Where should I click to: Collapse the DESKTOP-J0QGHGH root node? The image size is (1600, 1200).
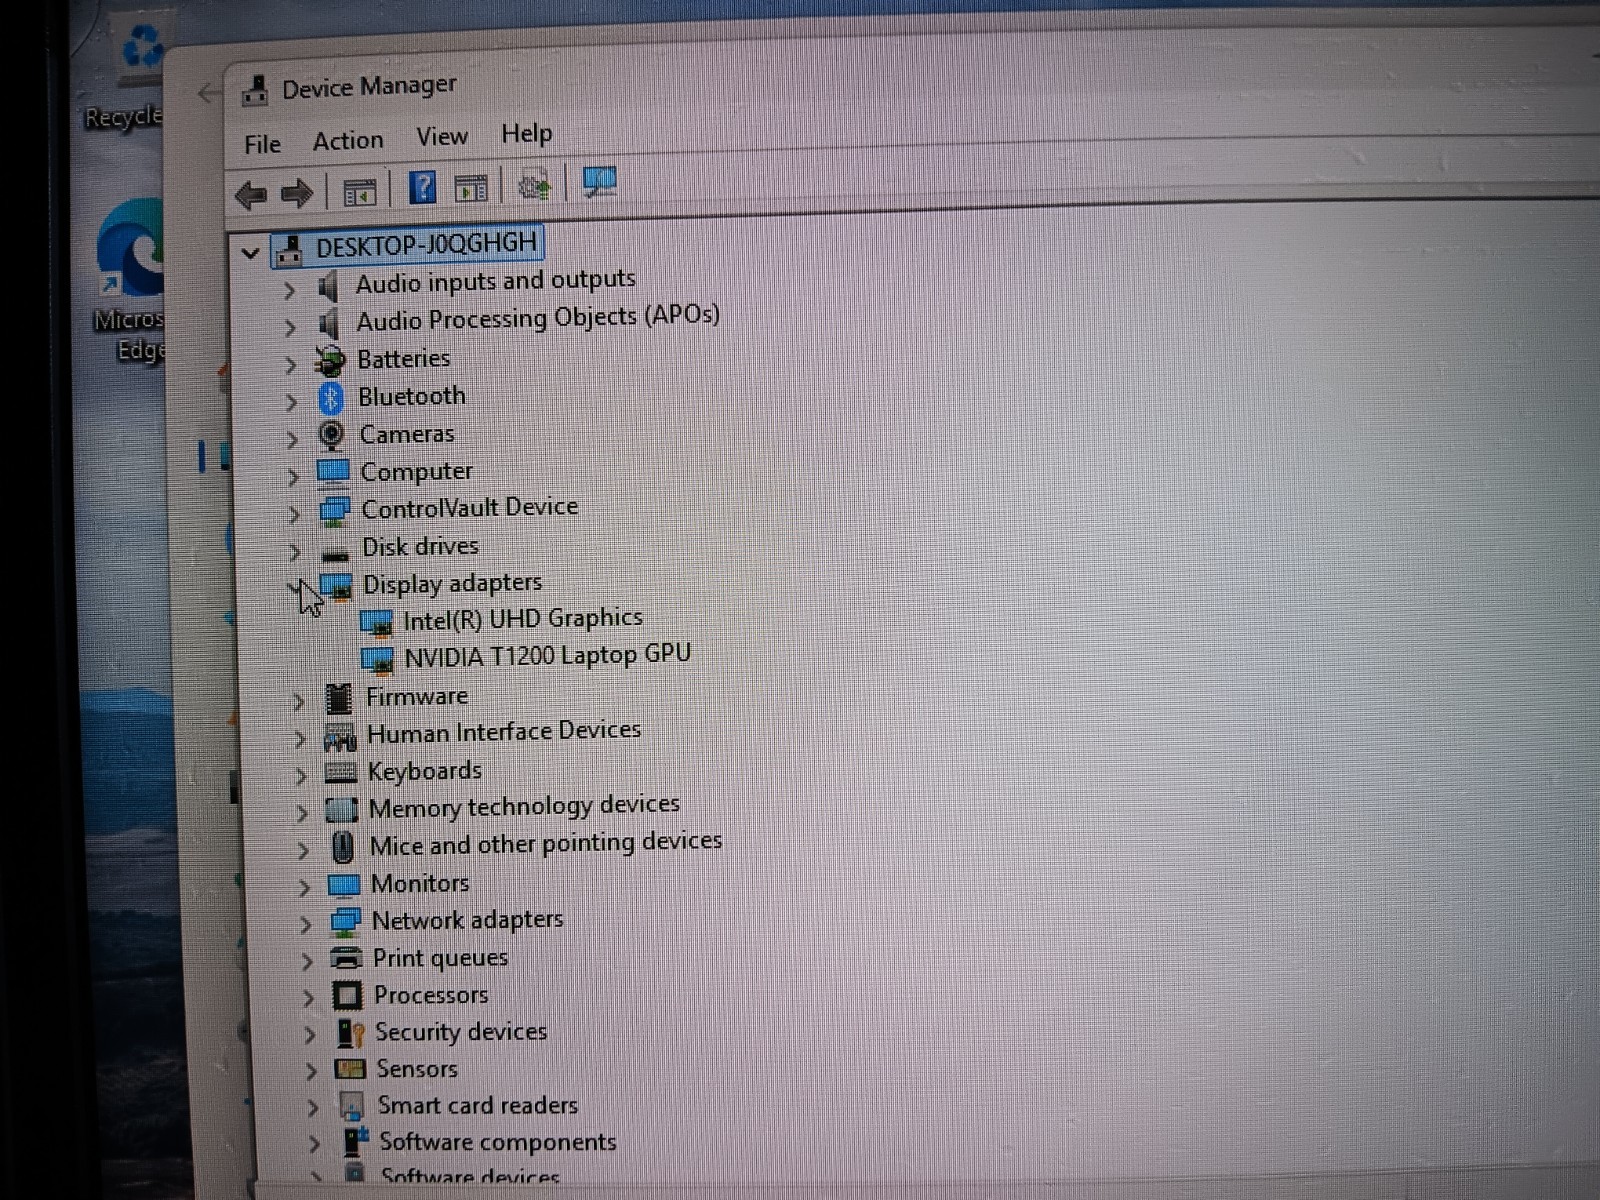coord(251,254)
